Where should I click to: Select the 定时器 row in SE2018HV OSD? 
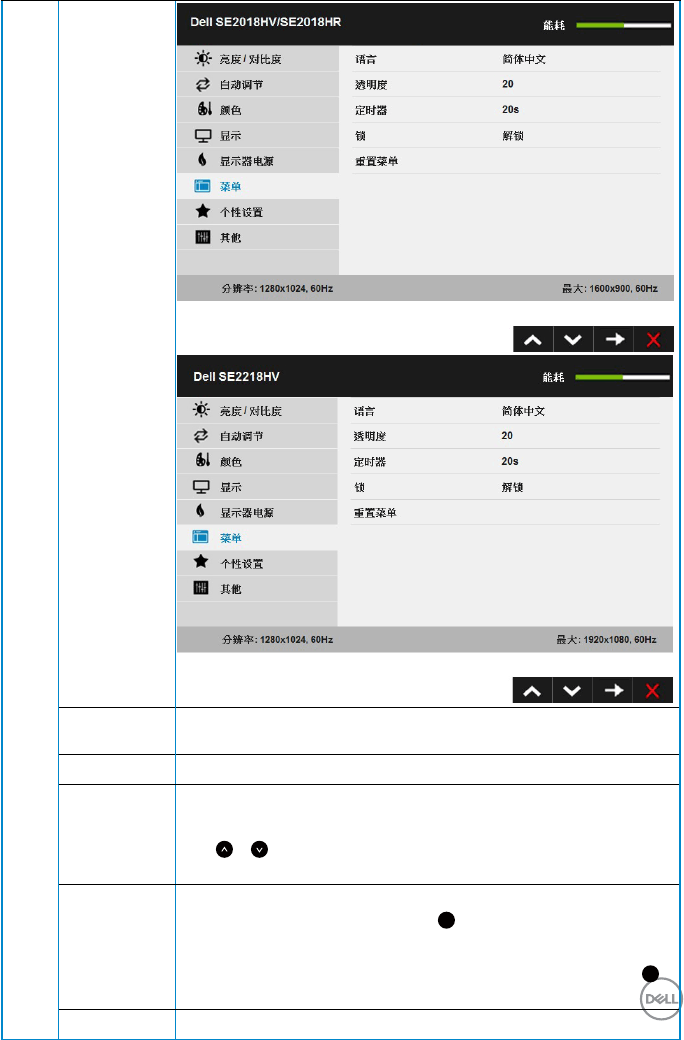(508, 109)
